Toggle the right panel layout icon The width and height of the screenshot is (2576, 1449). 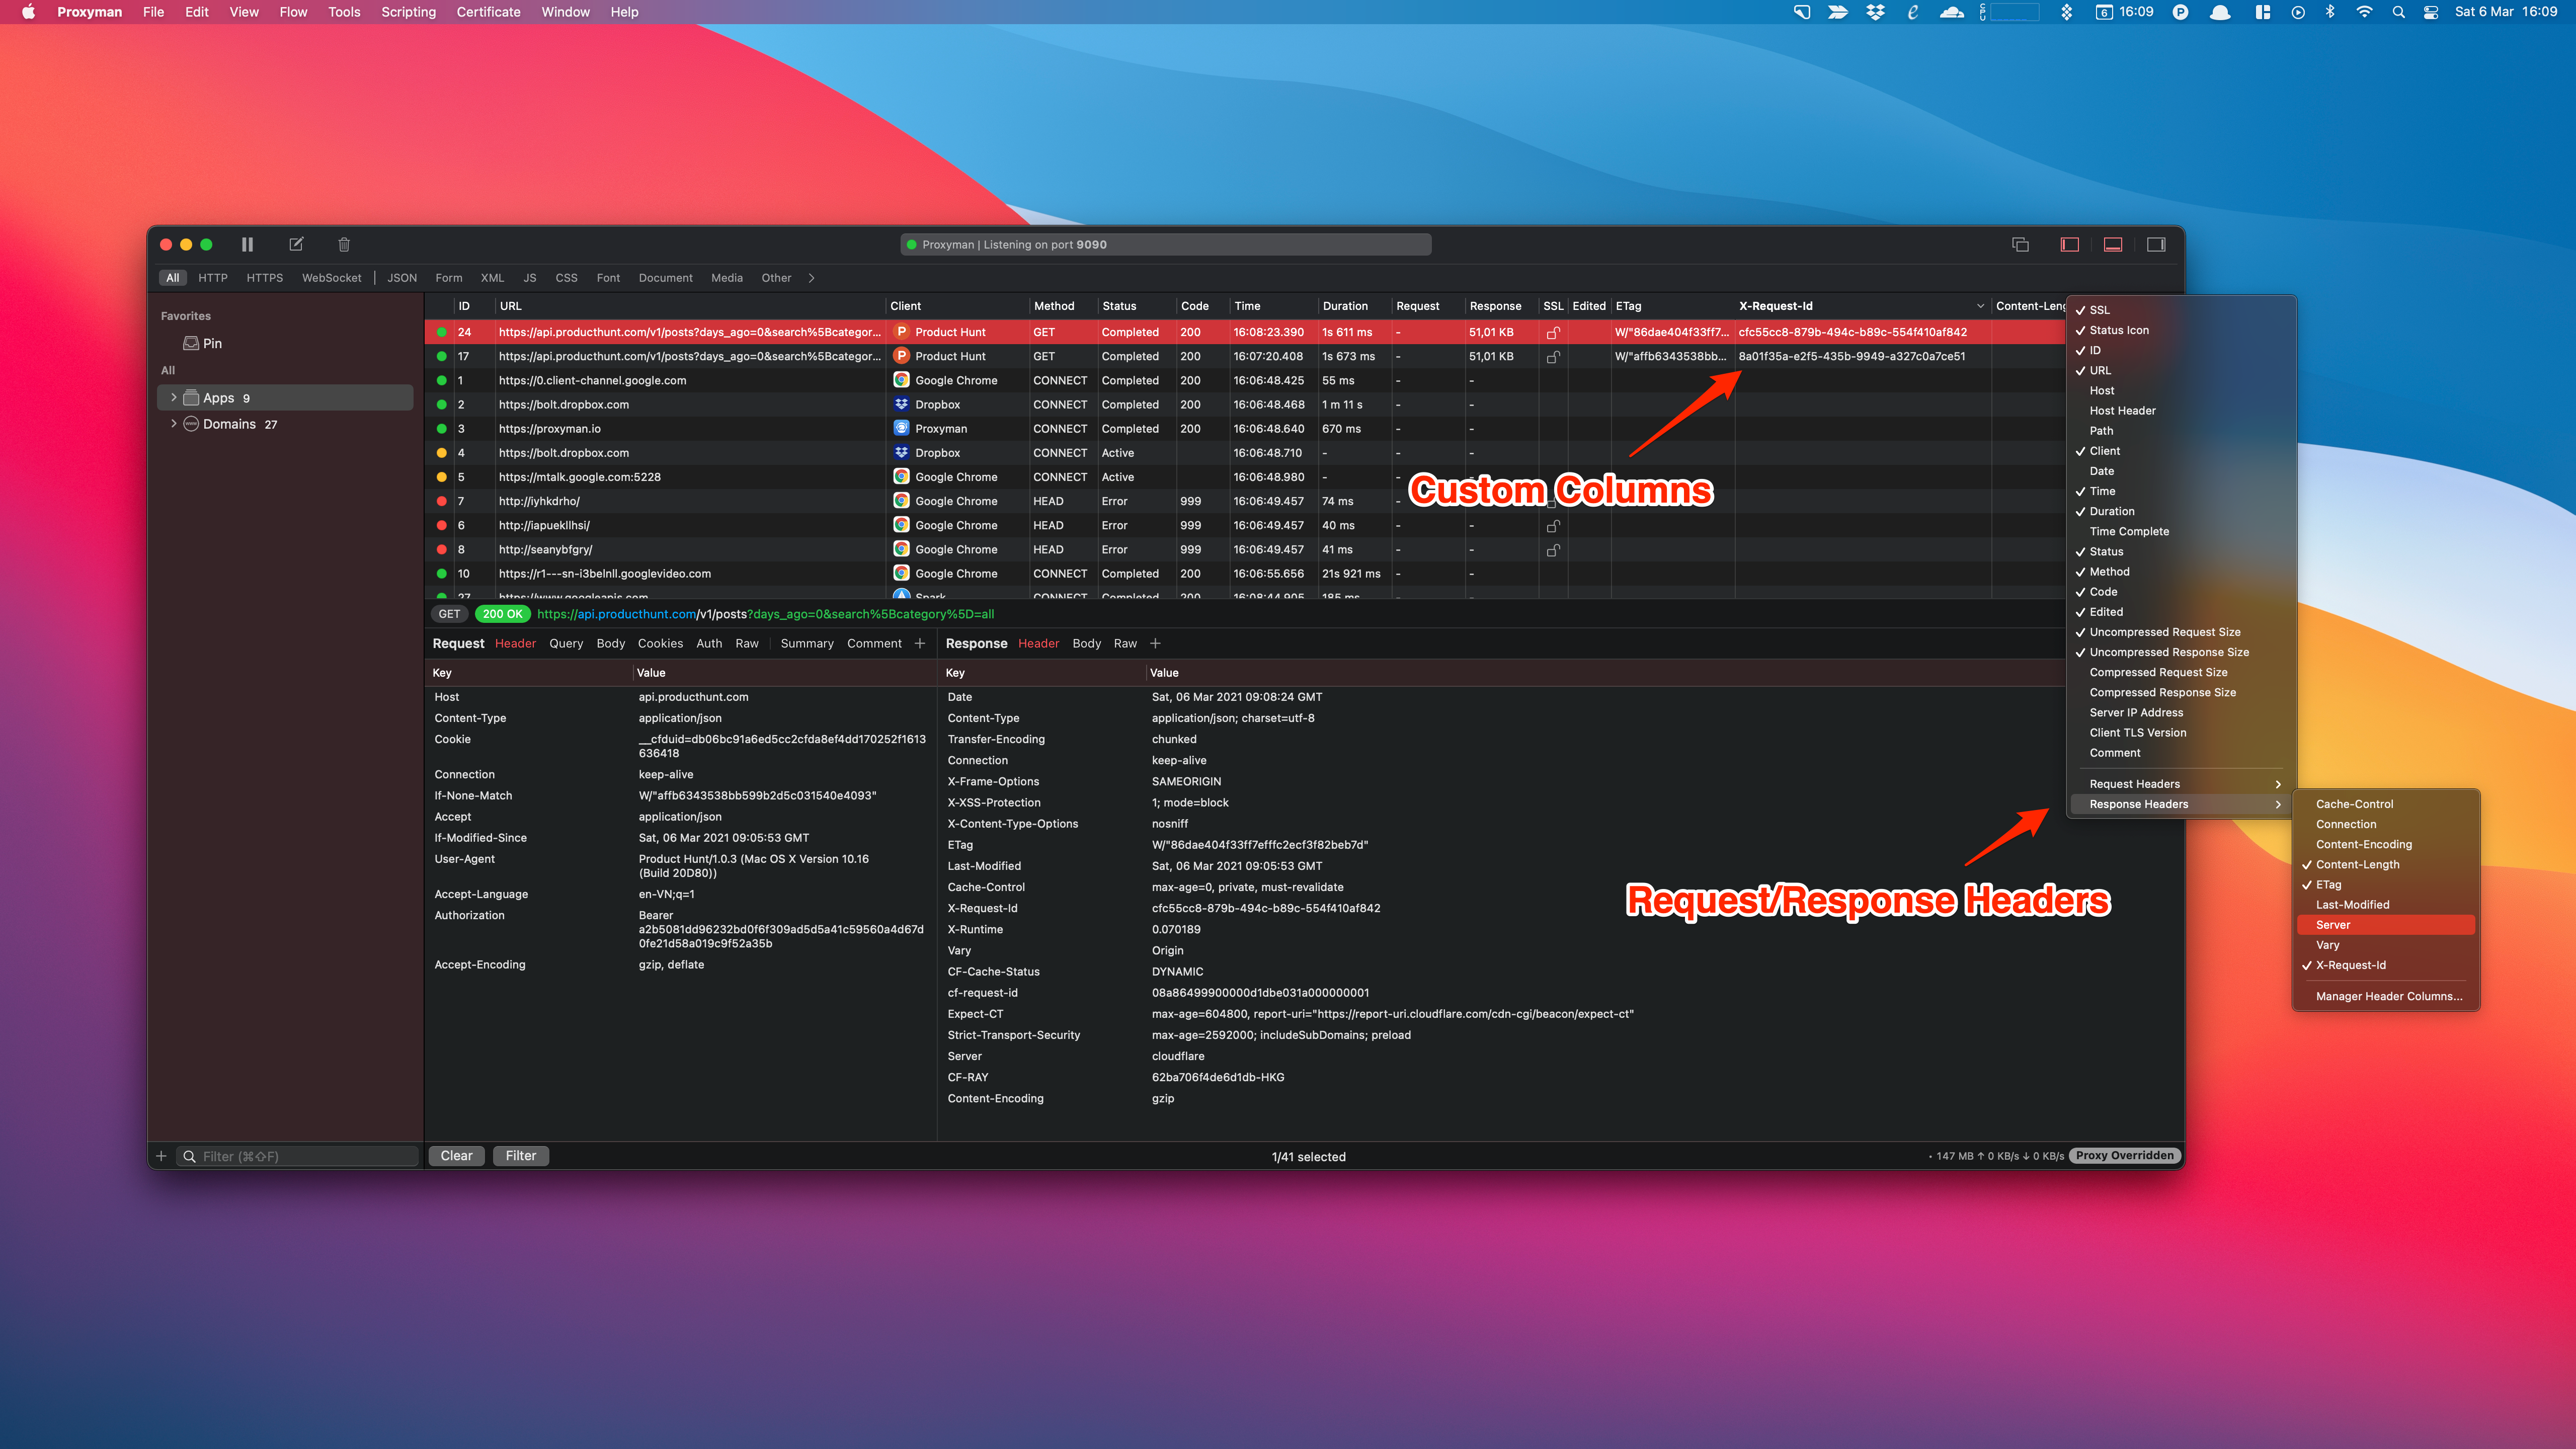pyautogui.click(x=2156, y=244)
